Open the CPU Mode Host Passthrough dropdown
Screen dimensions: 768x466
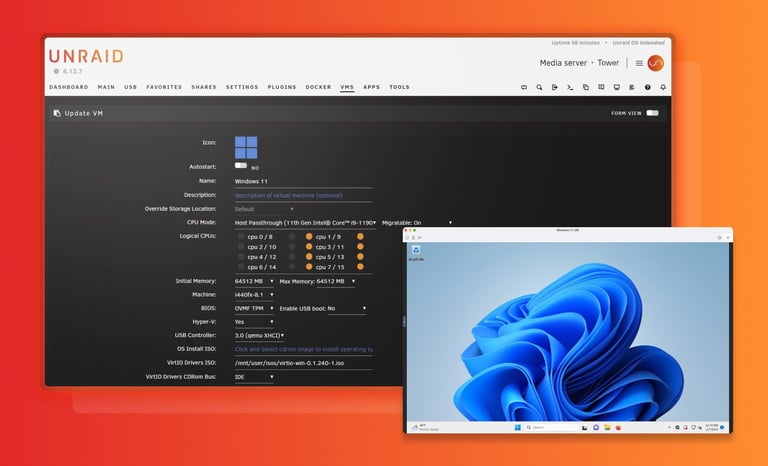click(305, 223)
